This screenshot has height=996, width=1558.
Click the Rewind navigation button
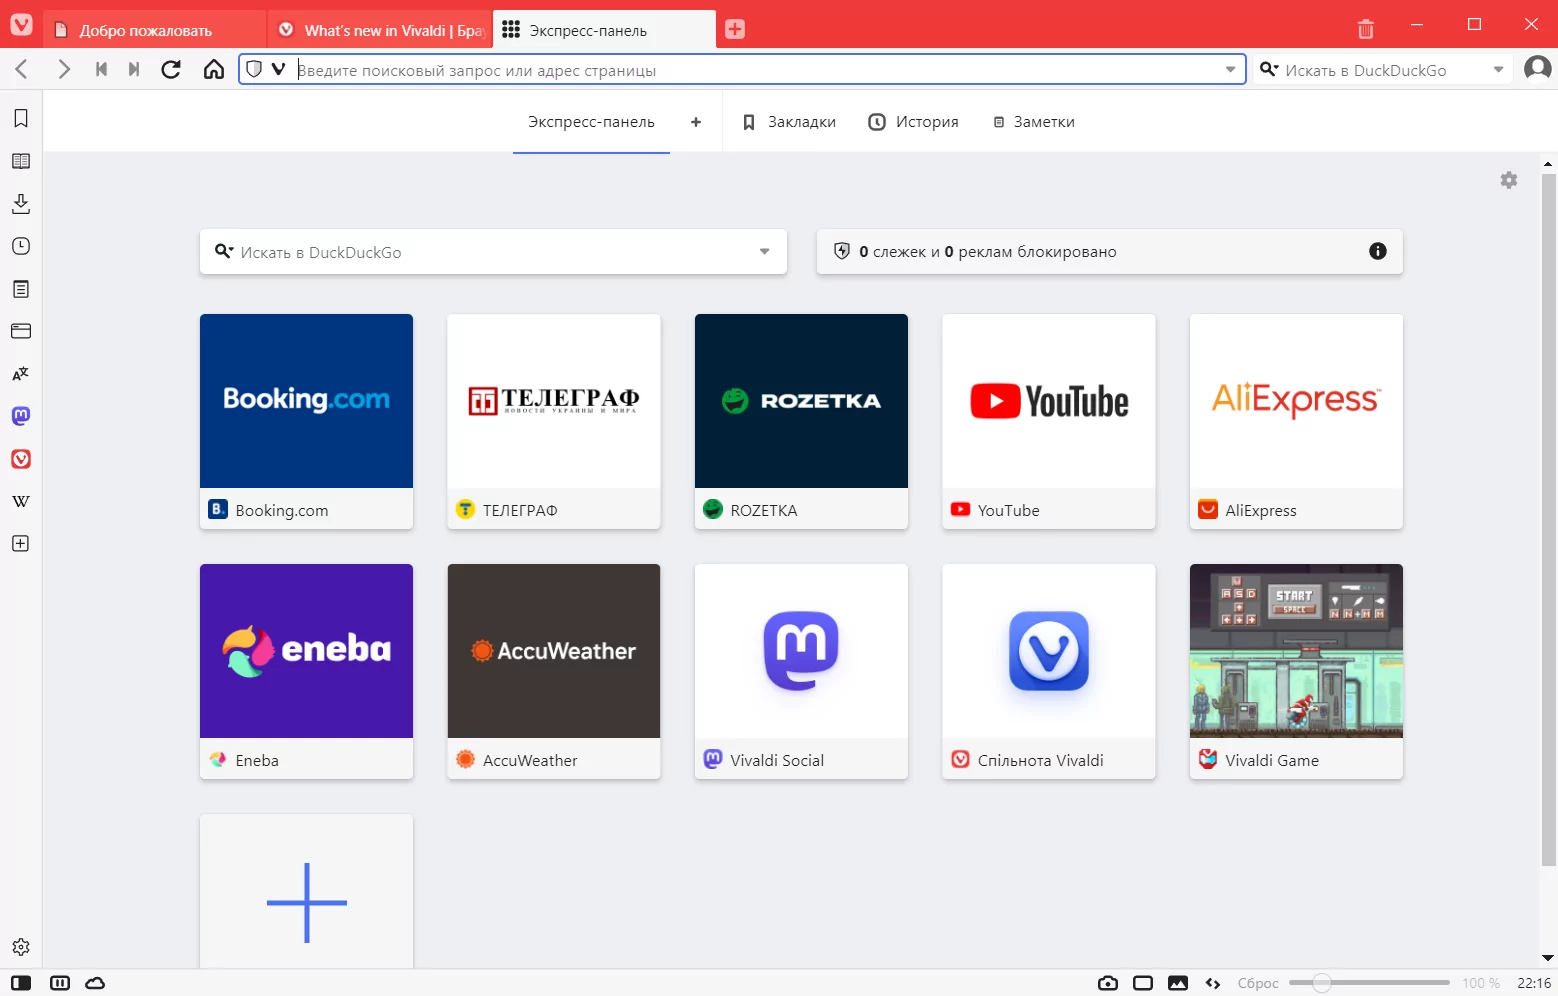[101, 69]
